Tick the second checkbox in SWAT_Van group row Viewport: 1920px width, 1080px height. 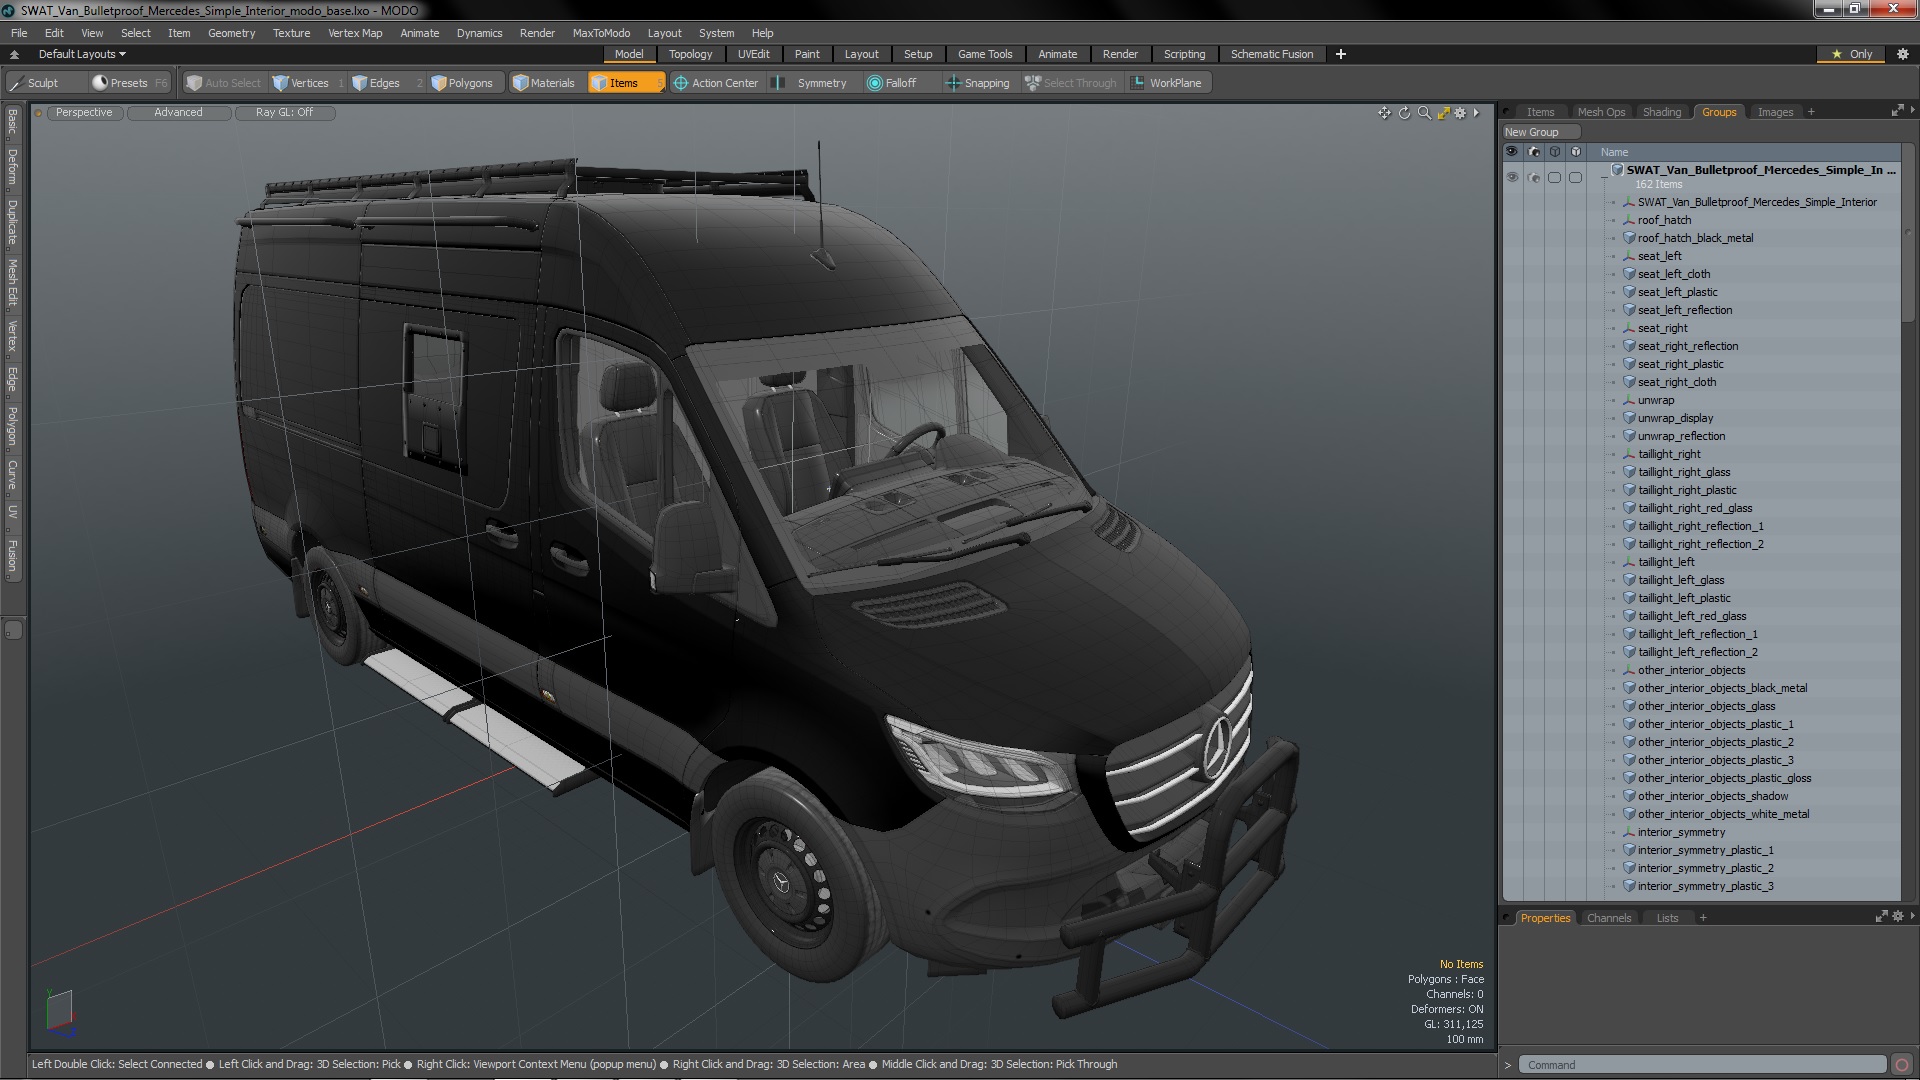click(x=1575, y=177)
